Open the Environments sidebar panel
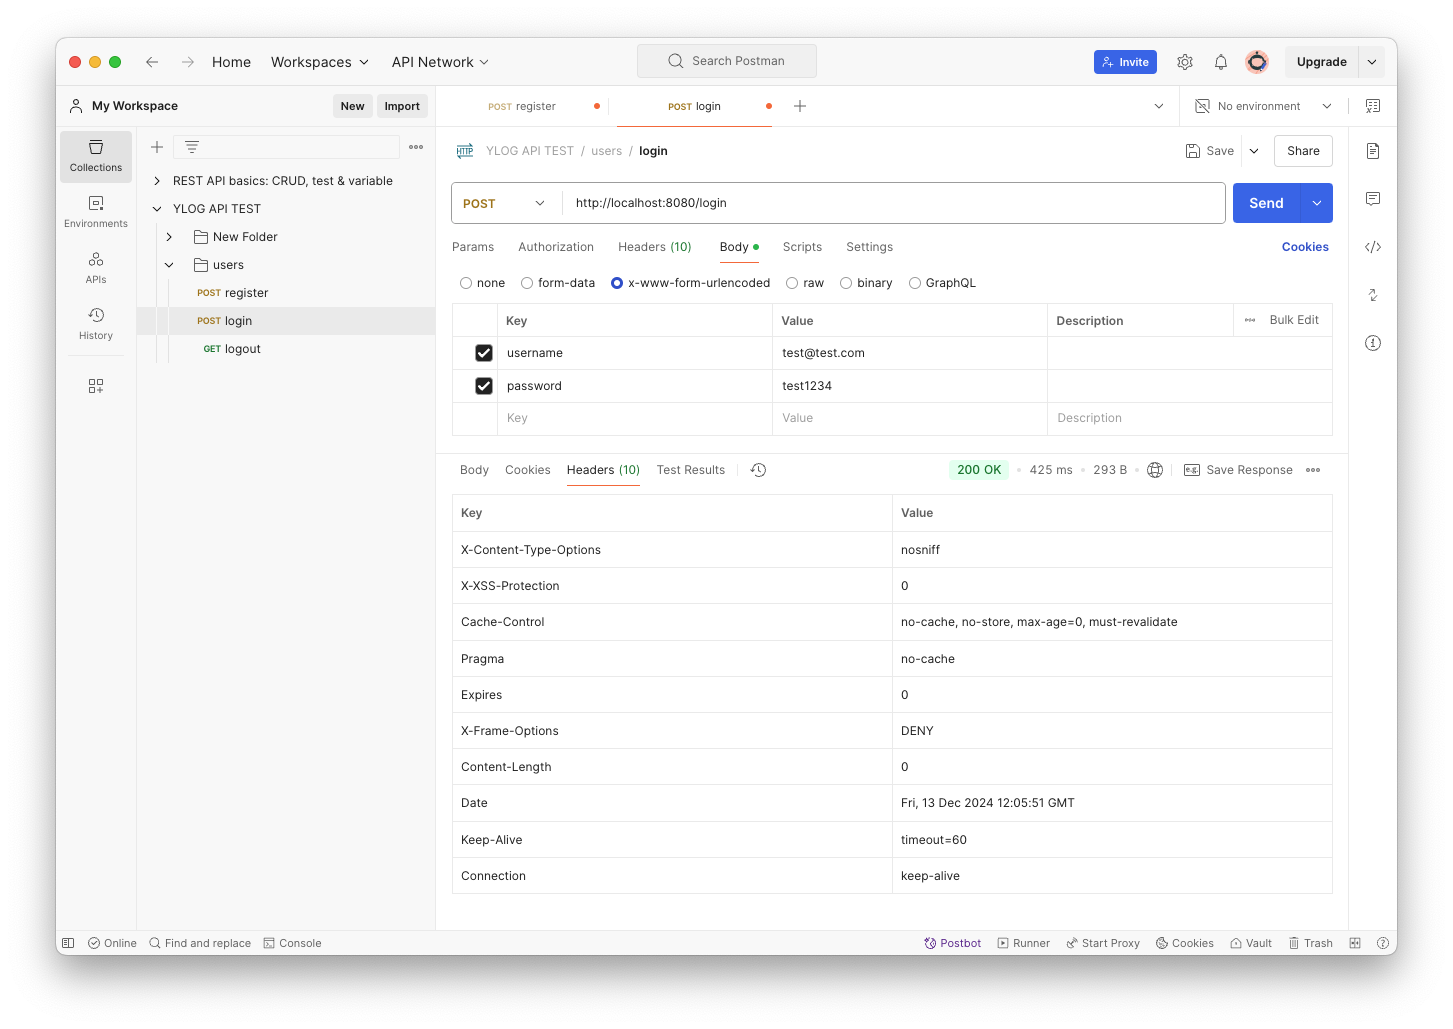 point(96,212)
